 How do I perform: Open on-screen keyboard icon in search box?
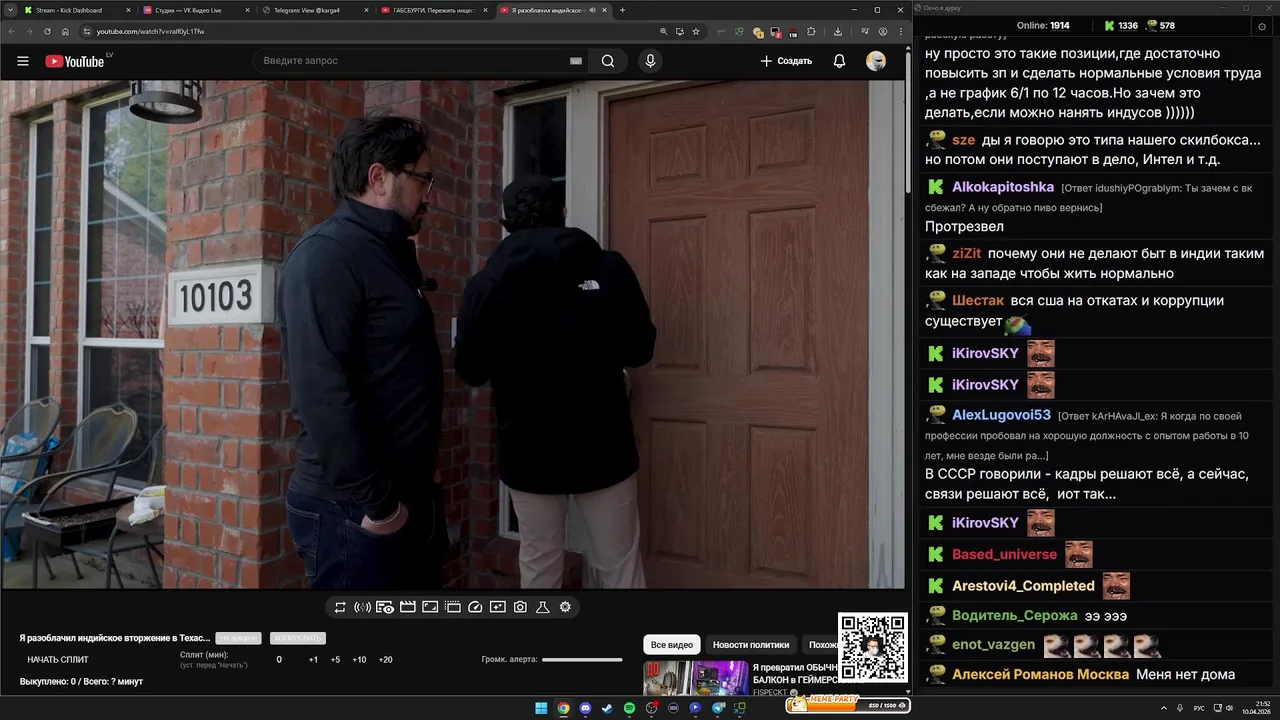(x=576, y=61)
